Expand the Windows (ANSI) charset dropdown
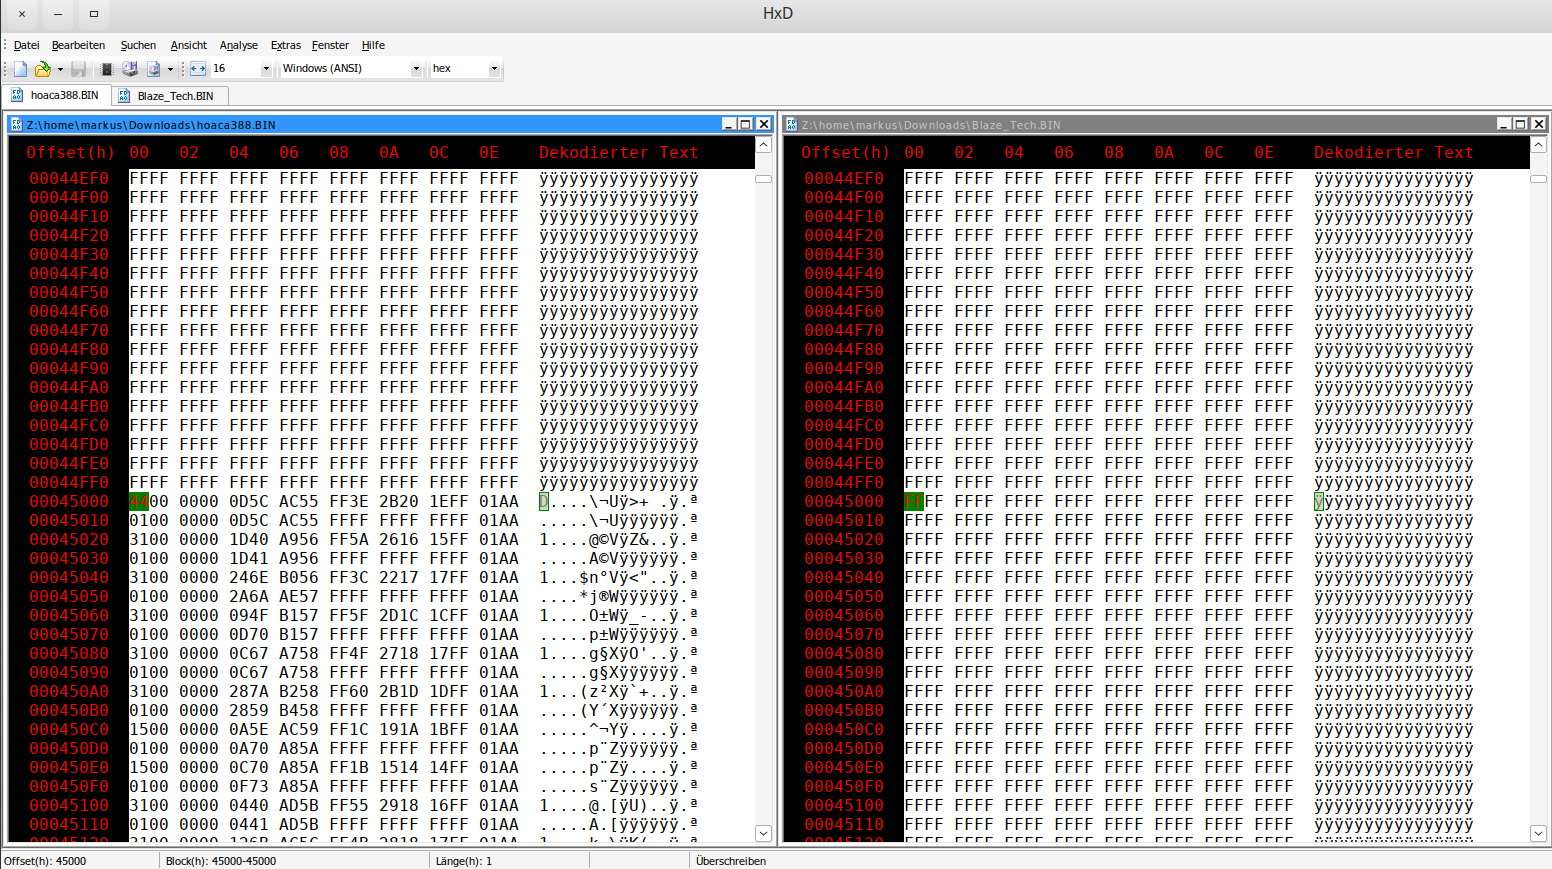The height and width of the screenshot is (869, 1552). 416,69
